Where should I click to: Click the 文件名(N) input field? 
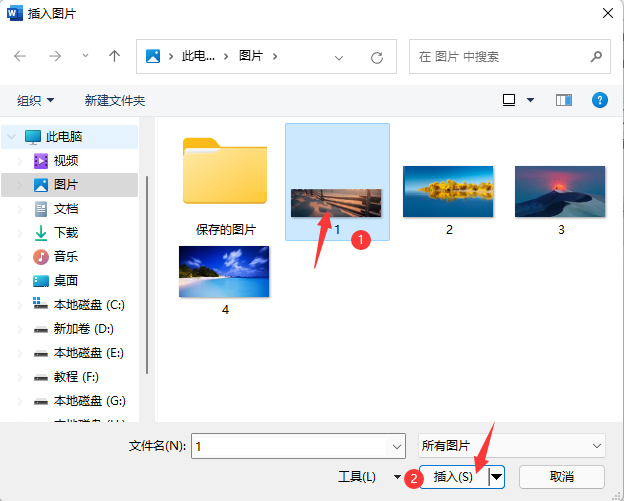tap(290, 446)
